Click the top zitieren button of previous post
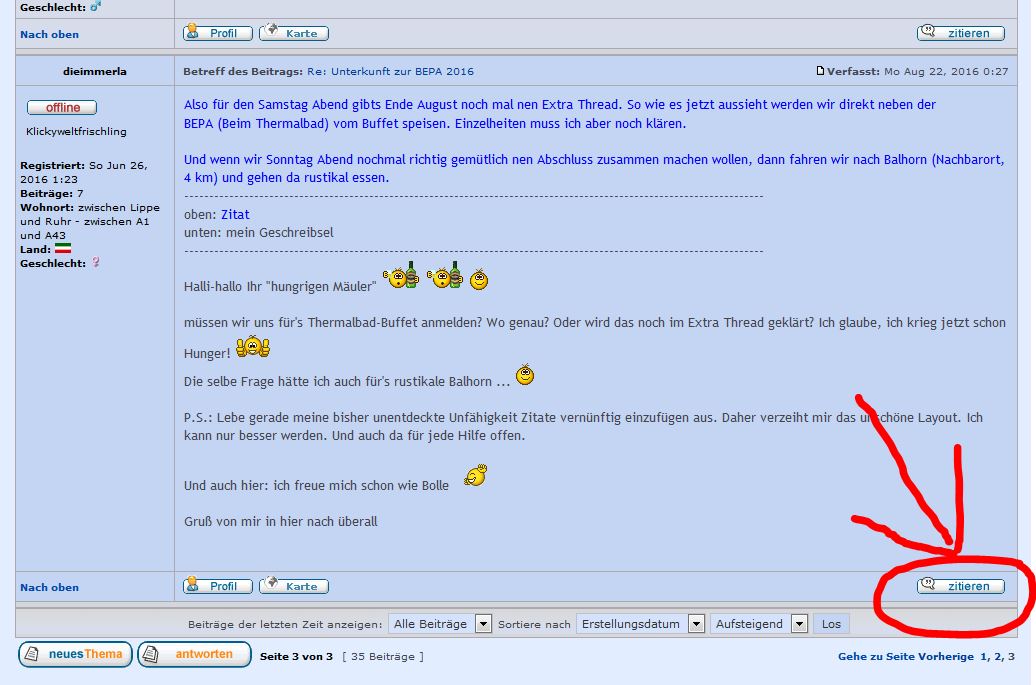The width and height of the screenshot is (1036, 685). click(x=960, y=33)
